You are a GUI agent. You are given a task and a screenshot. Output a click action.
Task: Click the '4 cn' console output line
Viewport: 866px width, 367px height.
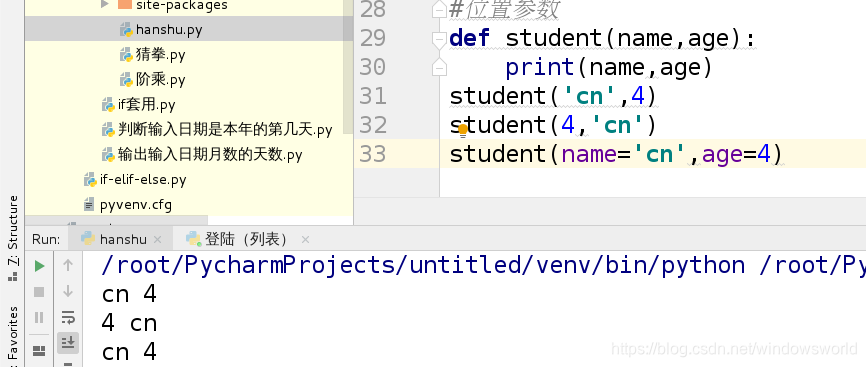point(129,323)
